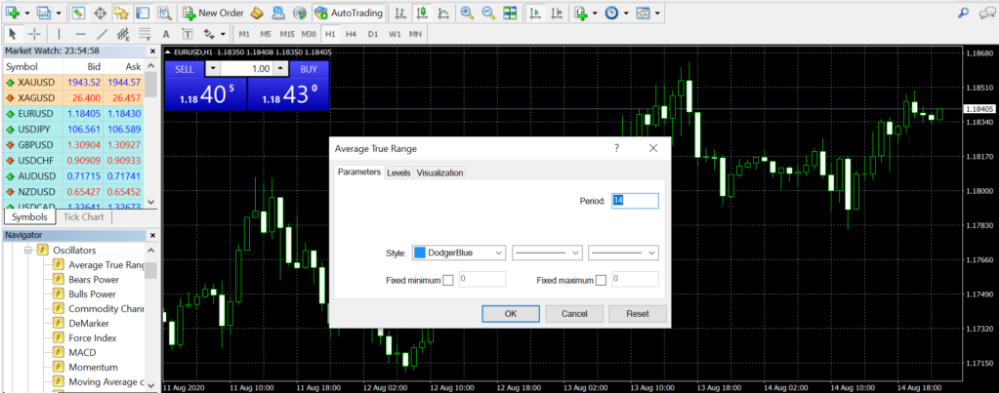
Task: Enable the Fixed minimum checkbox
Action: (x=448, y=280)
